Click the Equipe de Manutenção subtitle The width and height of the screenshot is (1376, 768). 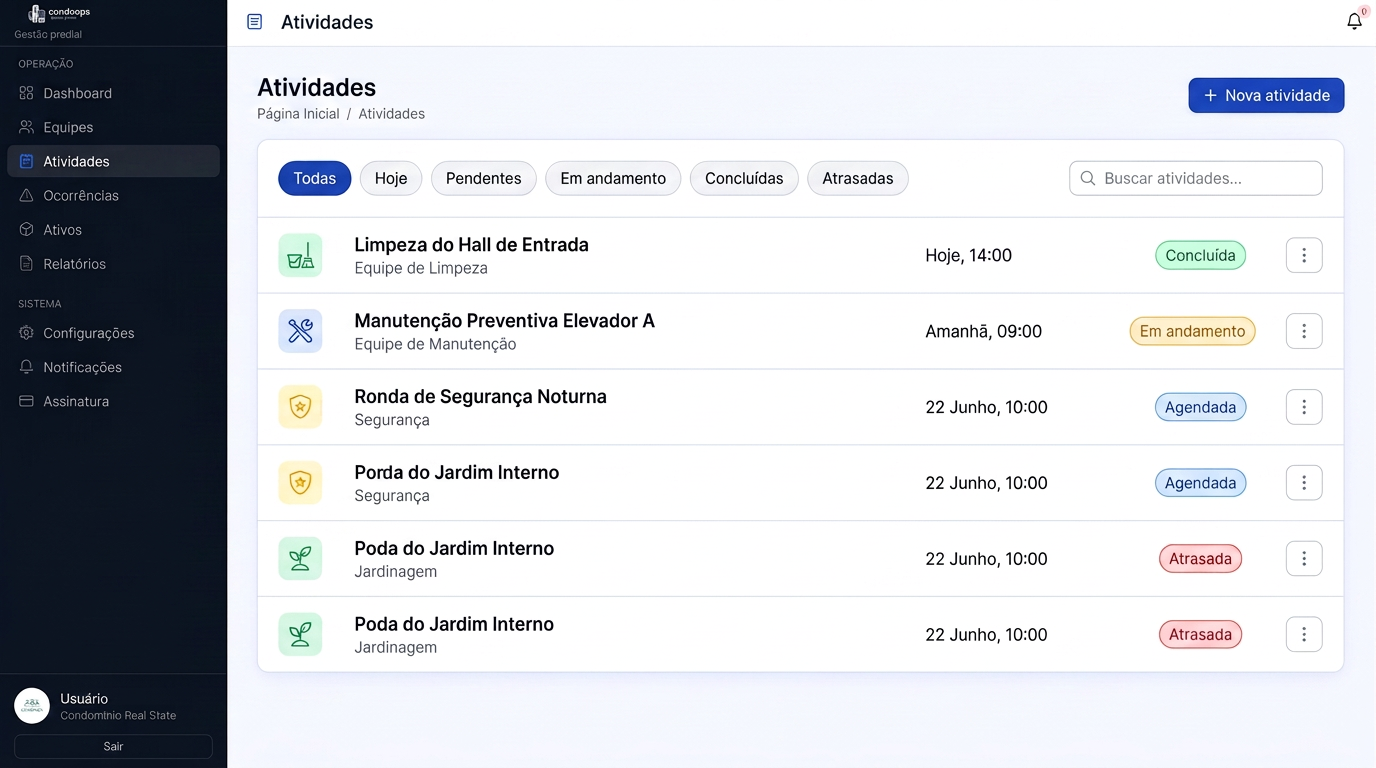click(435, 344)
